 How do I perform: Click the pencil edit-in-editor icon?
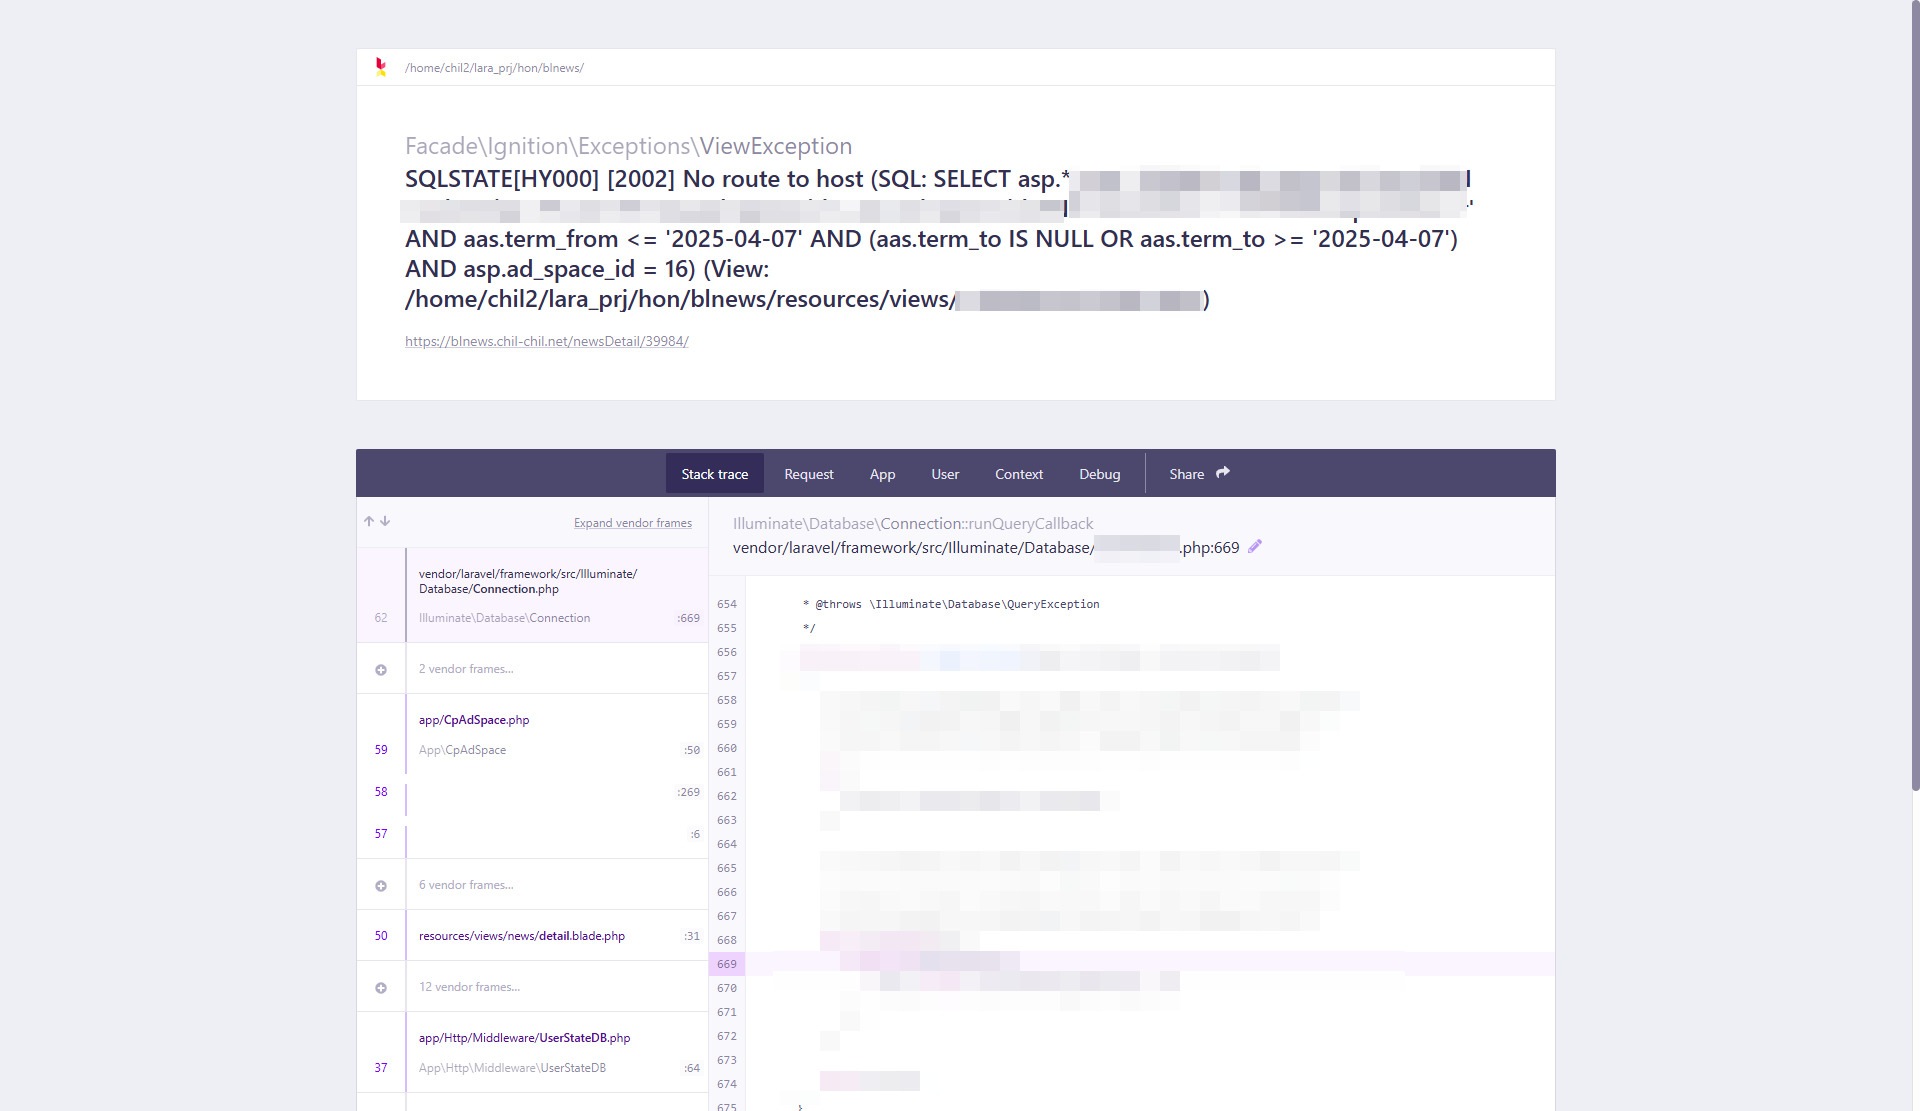pos(1255,546)
